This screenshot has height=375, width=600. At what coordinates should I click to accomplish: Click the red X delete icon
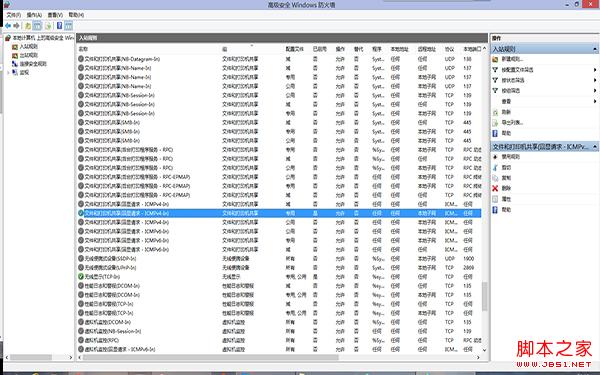(495, 188)
